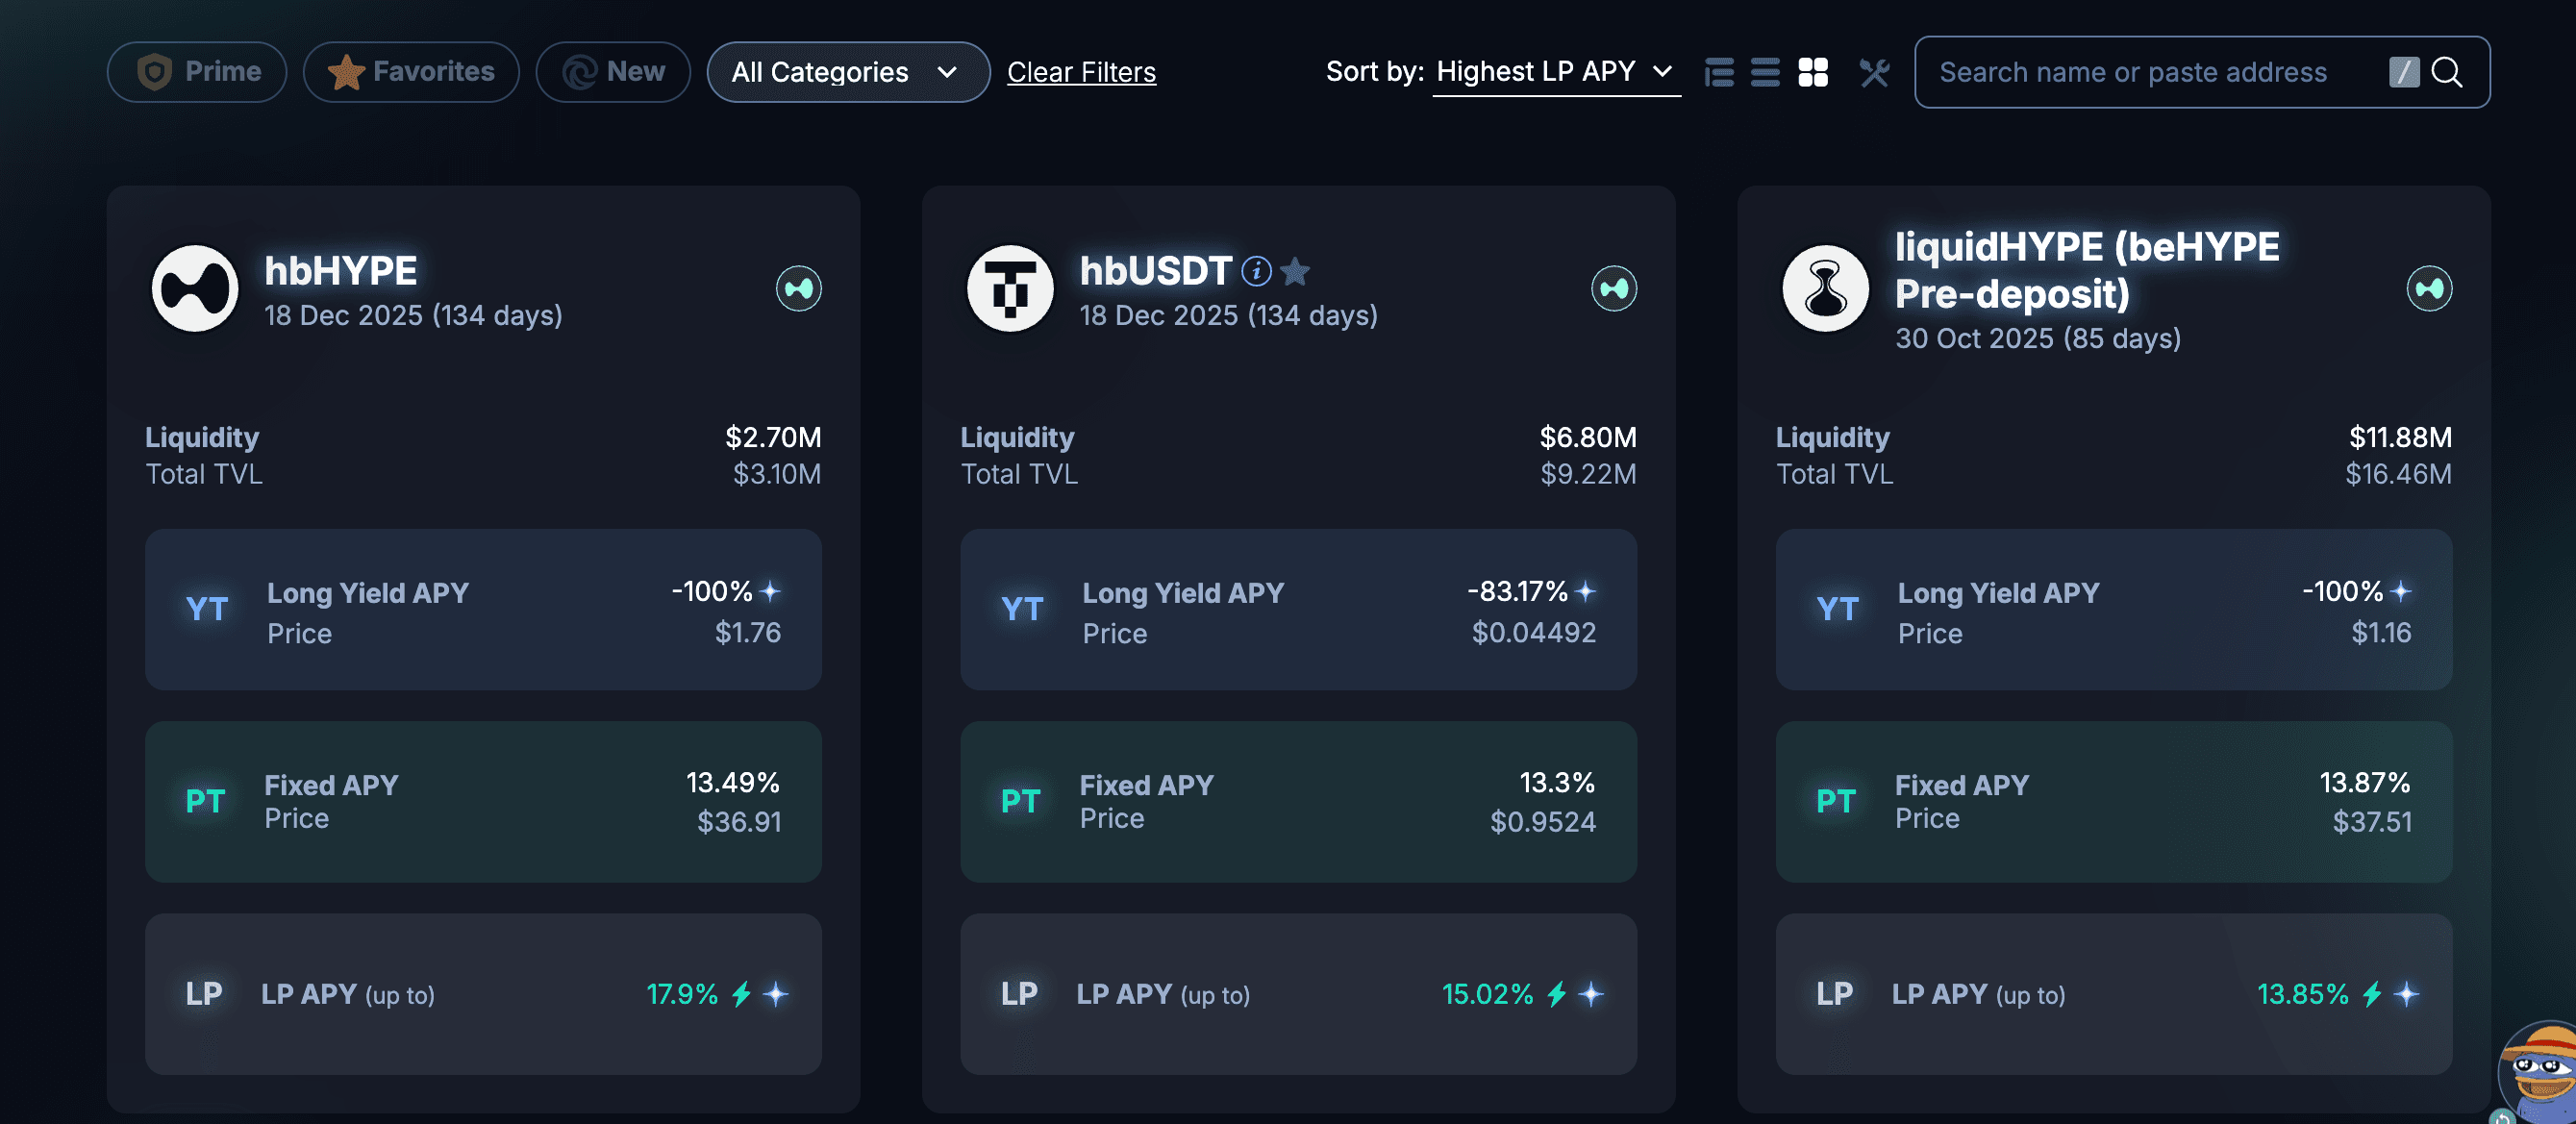
Task: Open the hbUSDT info icon
Action: click(x=1256, y=271)
